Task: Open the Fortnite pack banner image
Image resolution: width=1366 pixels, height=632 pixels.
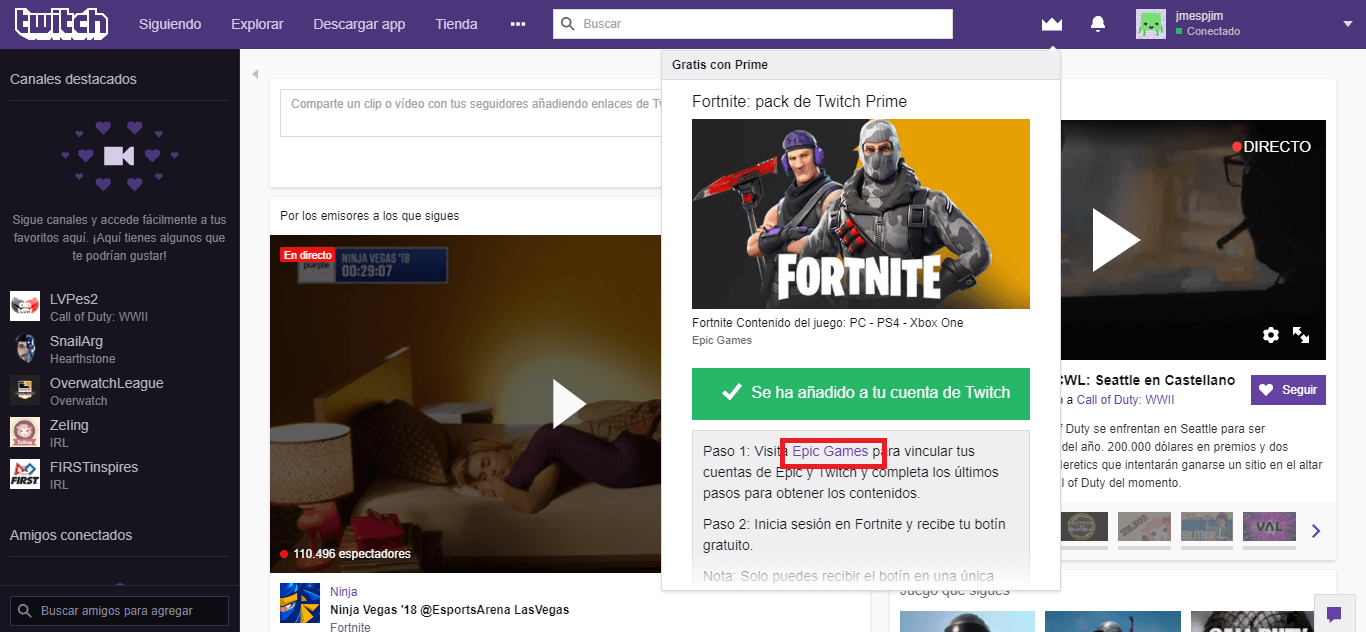Action: tap(861, 214)
